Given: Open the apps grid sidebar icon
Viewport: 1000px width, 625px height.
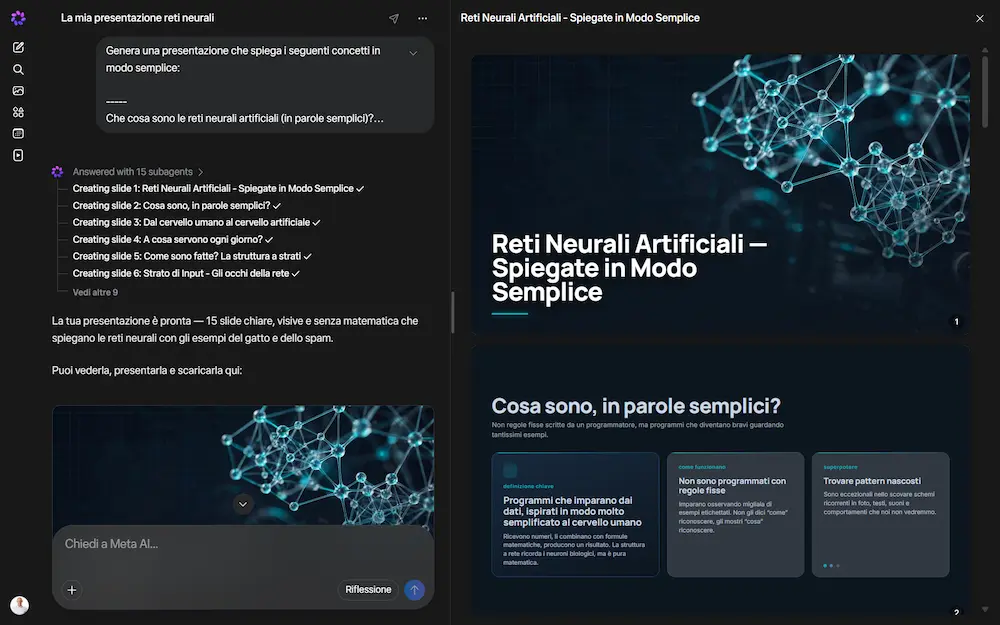Looking at the screenshot, I should [x=18, y=112].
